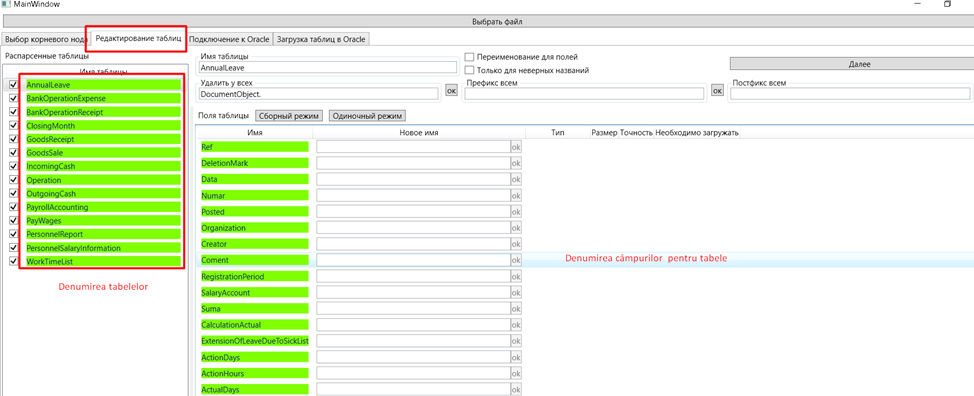Select the ActualDays field name
This screenshot has width=974, height=396.
(x=254, y=390)
